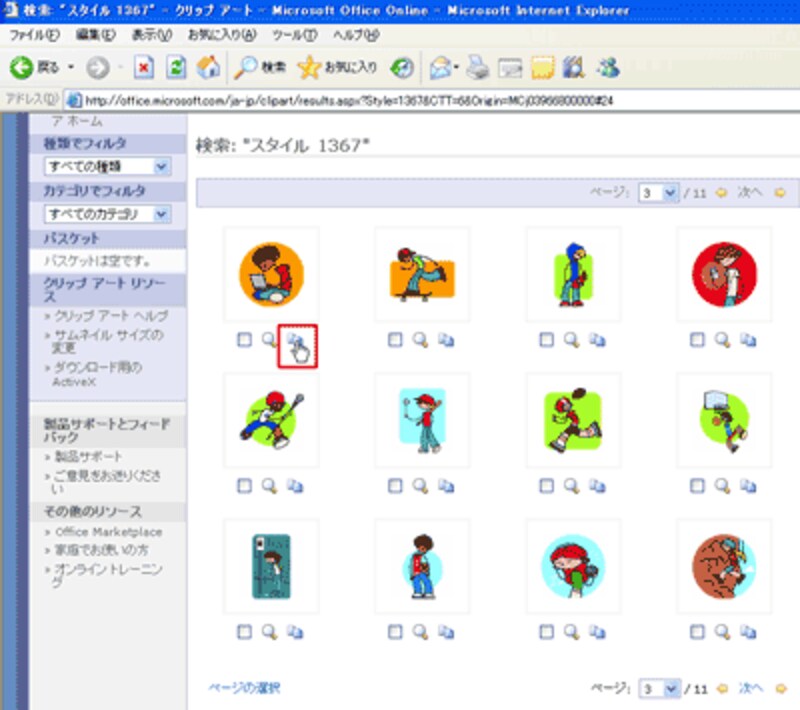Open the クリップ アート ヘルプ link
The width and height of the screenshot is (800, 710).
111,316
